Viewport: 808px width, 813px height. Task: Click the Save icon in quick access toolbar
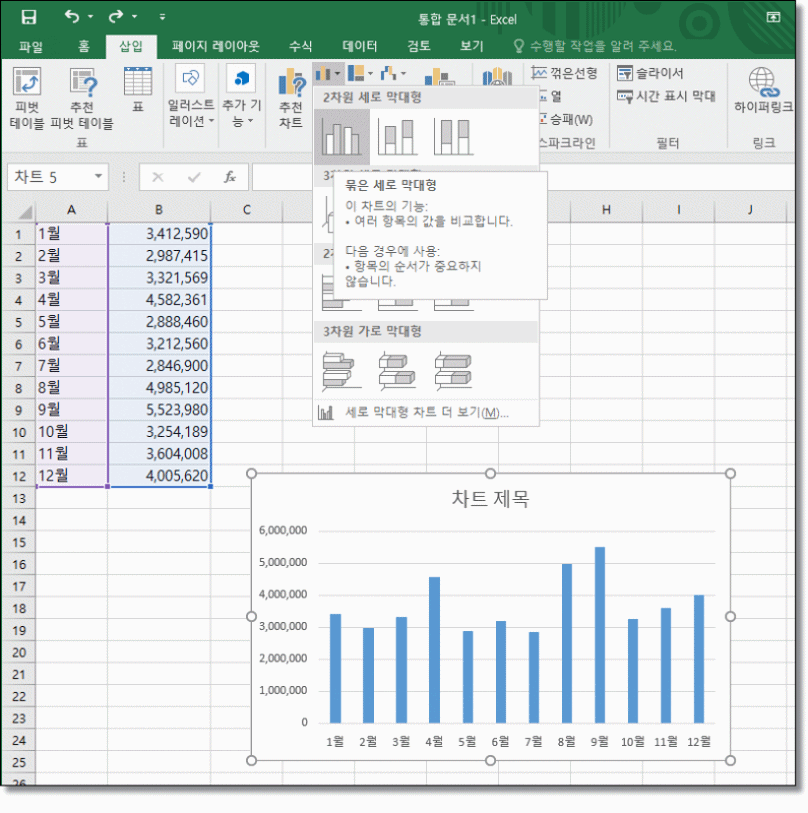(x=29, y=17)
